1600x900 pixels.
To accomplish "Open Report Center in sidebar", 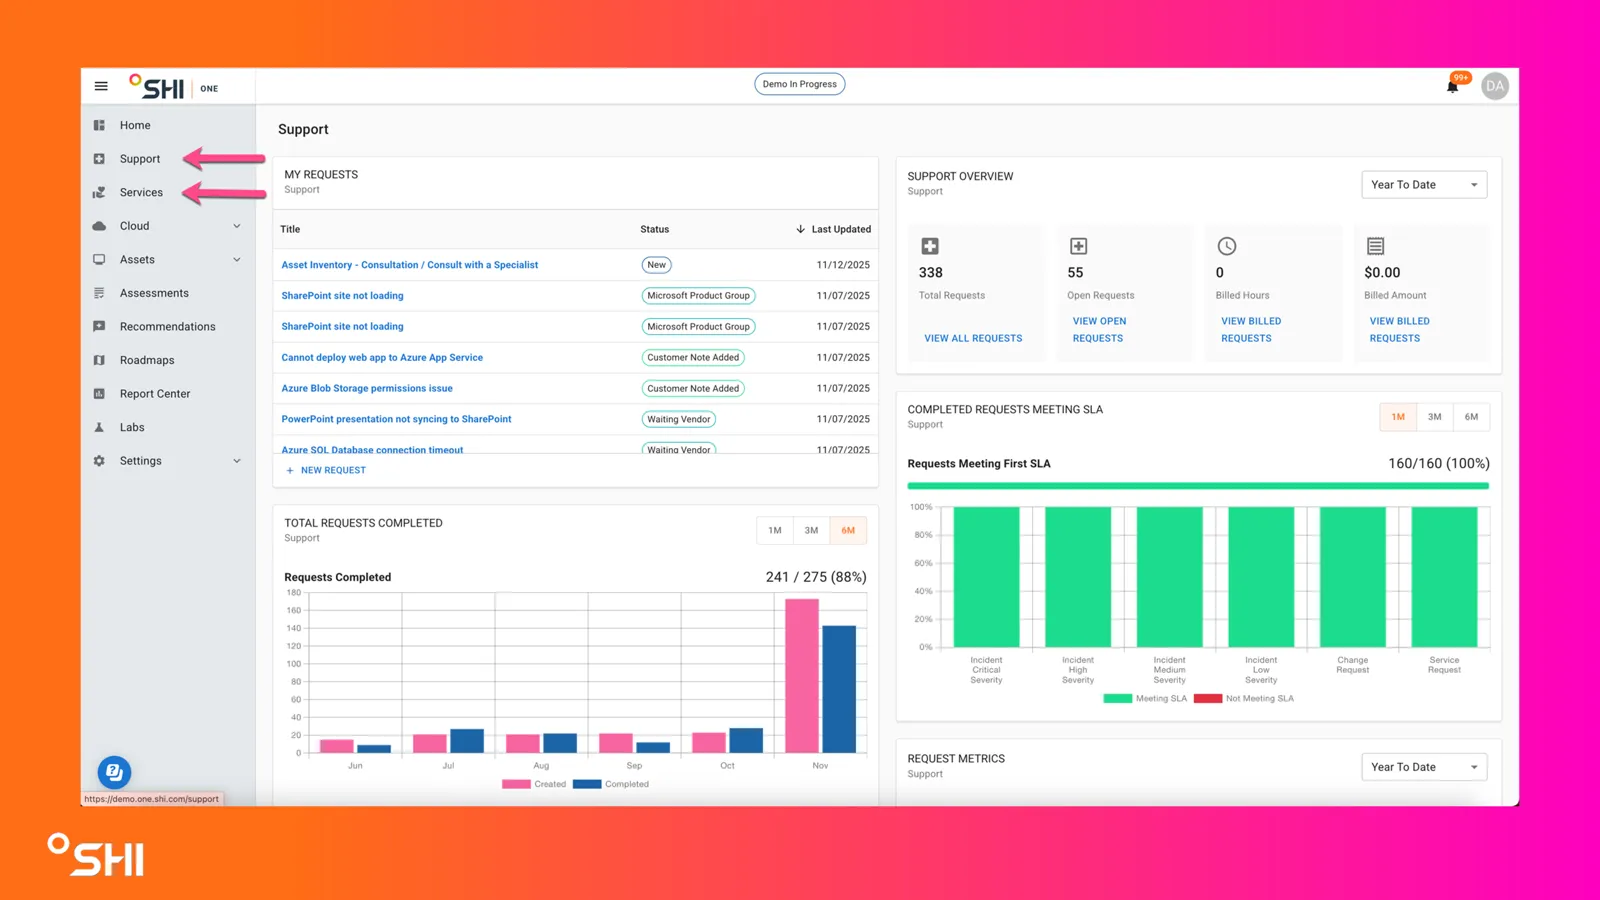I will pos(155,394).
